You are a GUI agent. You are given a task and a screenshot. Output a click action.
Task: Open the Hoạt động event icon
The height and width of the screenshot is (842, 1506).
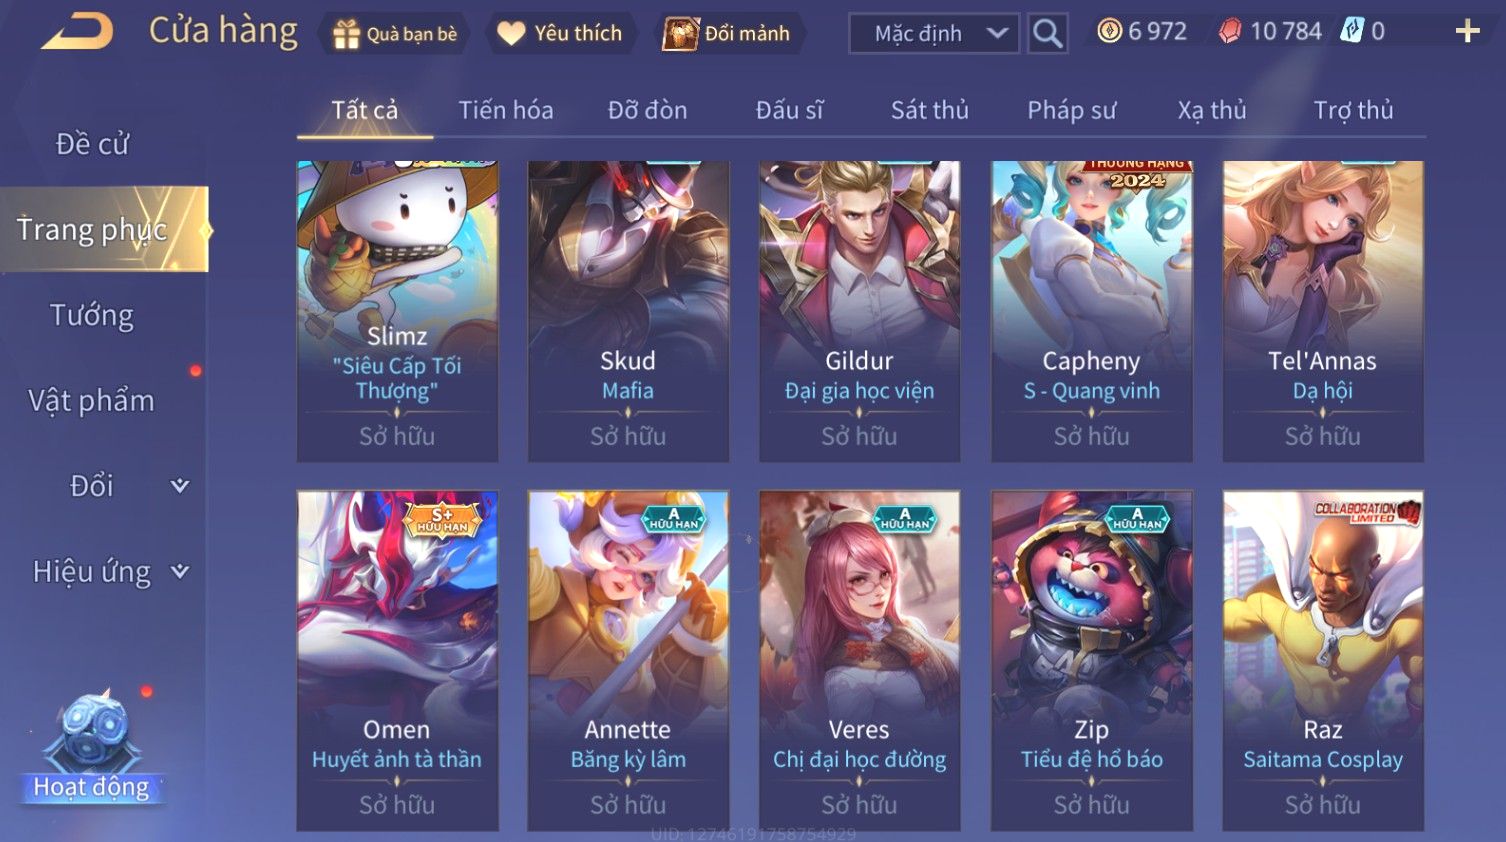(92, 746)
